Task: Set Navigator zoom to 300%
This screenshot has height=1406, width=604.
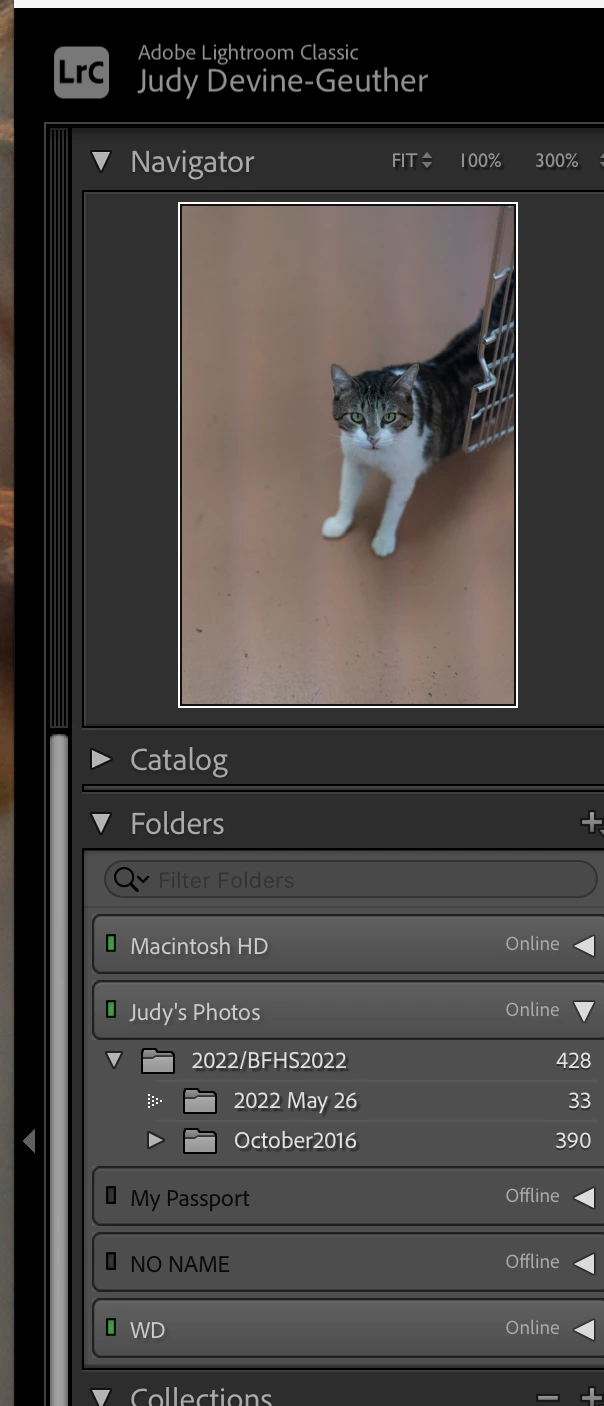Action: [557, 161]
